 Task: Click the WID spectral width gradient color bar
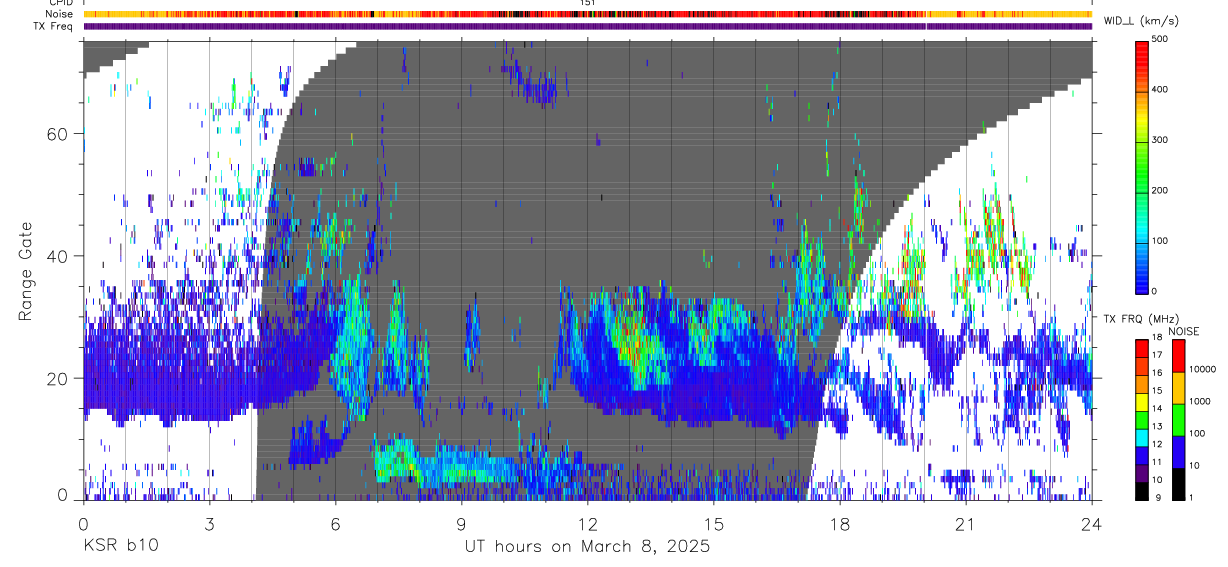tap(1142, 166)
